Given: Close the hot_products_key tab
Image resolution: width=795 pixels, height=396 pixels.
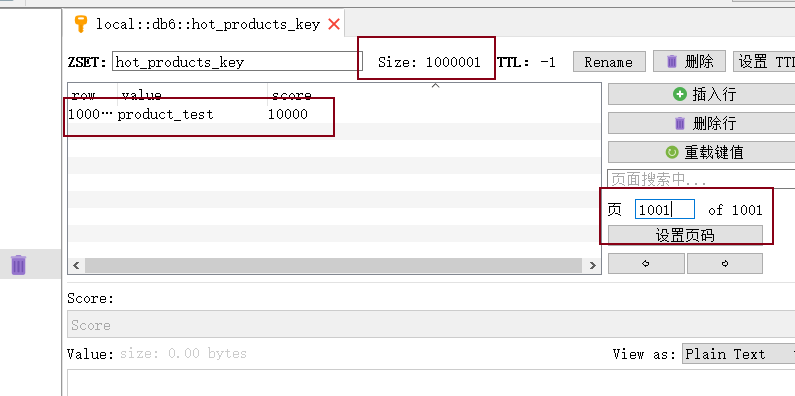Looking at the screenshot, I should (x=334, y=24).
